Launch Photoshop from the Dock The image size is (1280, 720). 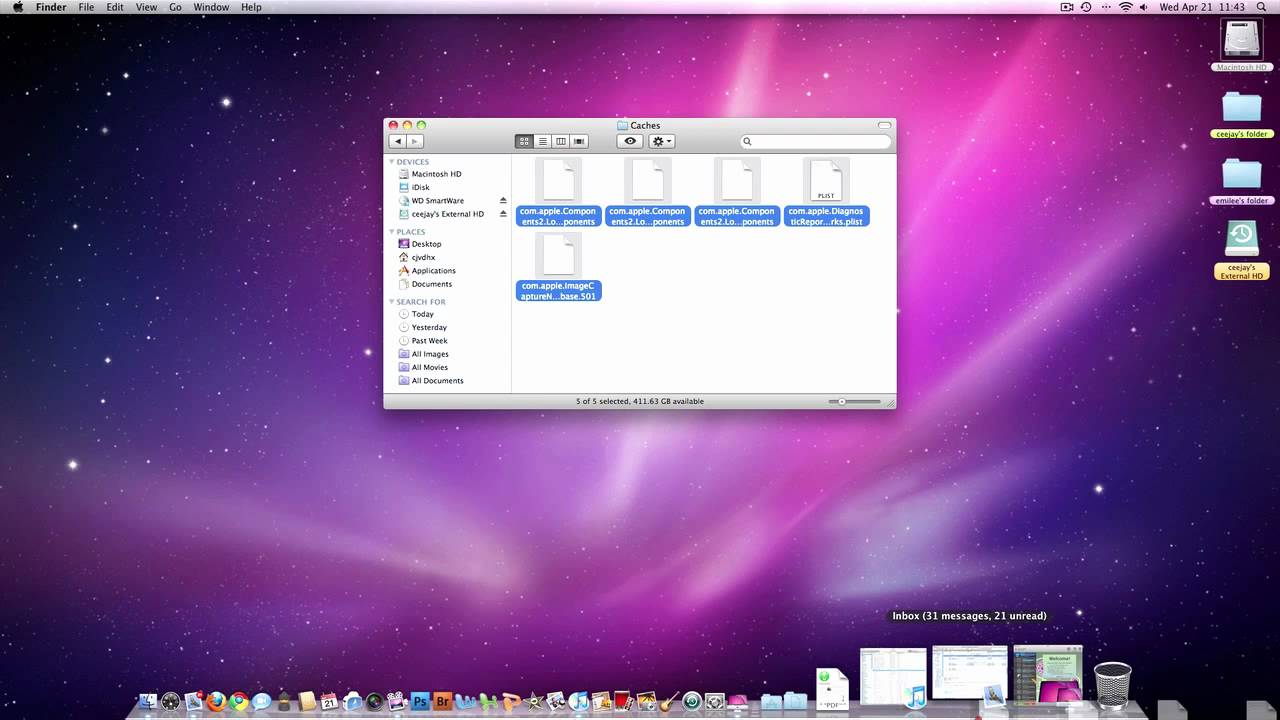[420, 701]
